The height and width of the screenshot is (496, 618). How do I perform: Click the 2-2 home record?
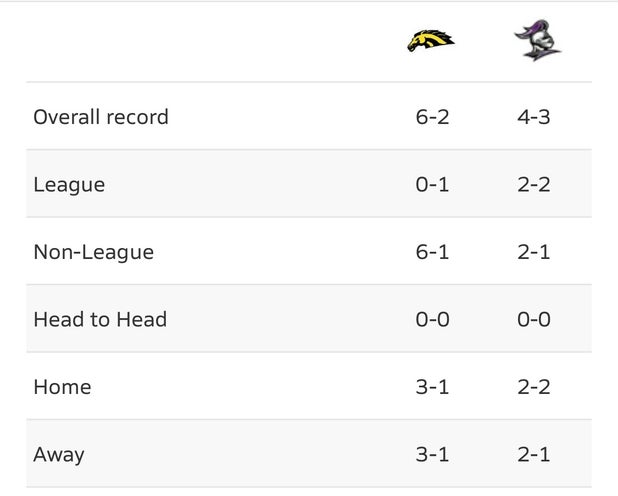(x=534, y=387)
